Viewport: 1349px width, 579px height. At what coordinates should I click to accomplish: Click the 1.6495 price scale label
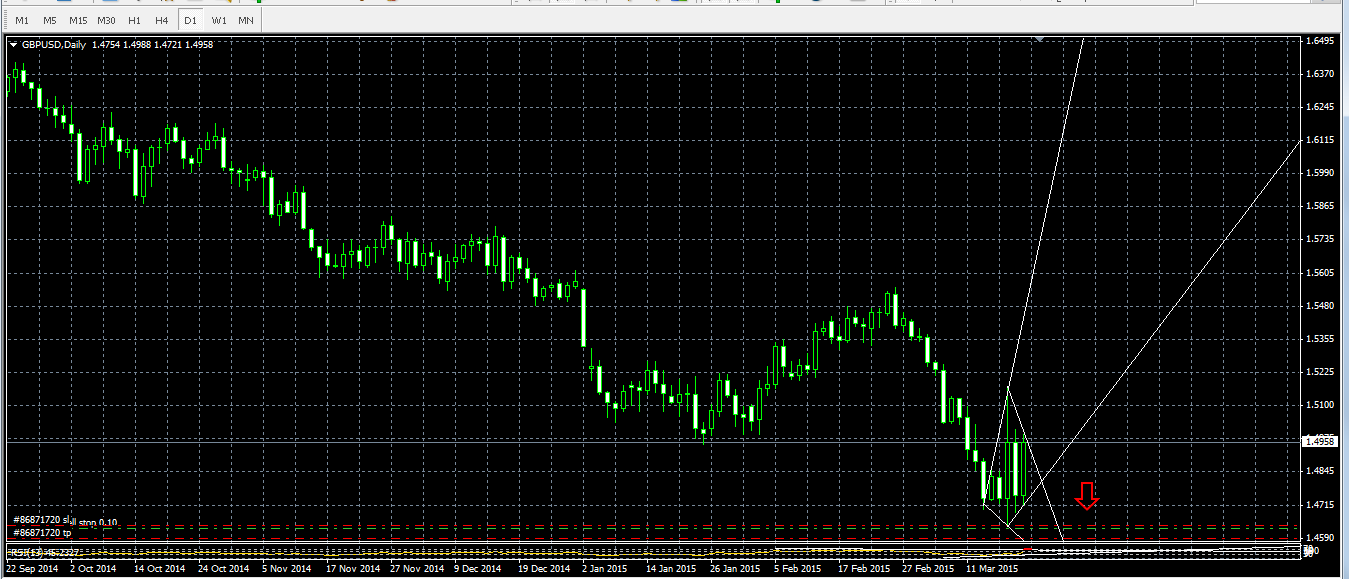1320,41
